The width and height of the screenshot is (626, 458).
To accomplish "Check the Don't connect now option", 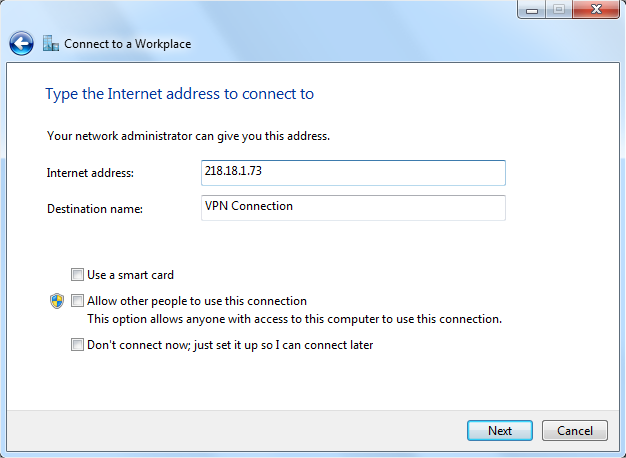I will pos(77,346).
